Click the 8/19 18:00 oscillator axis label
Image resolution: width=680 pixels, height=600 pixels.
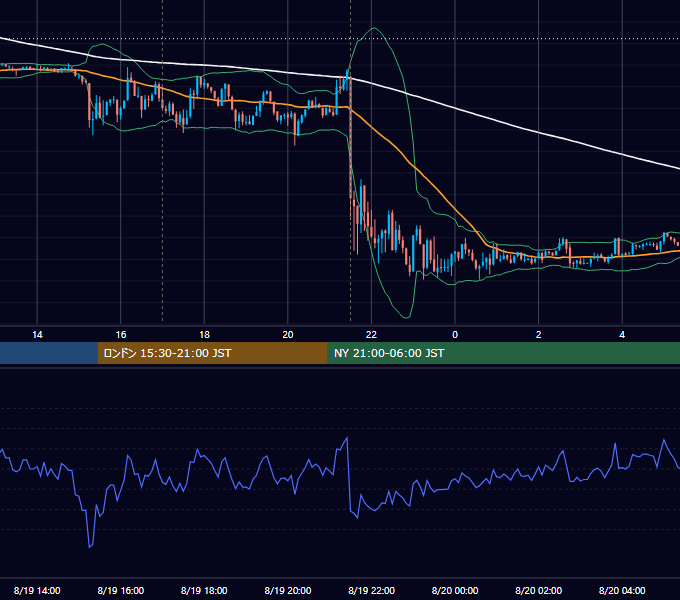point(204,590)
